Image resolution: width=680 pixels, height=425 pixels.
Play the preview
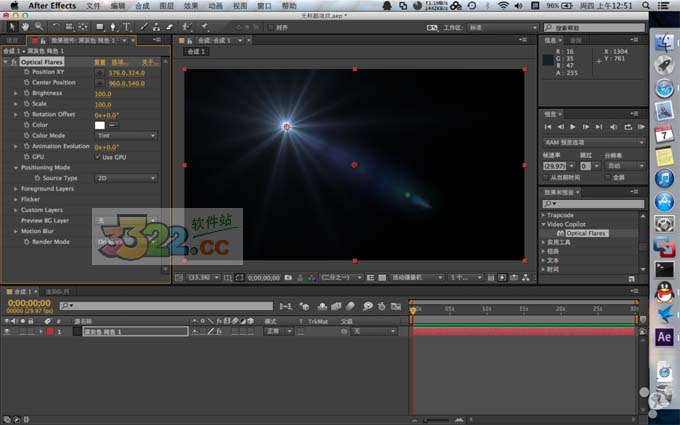[573, 127]
